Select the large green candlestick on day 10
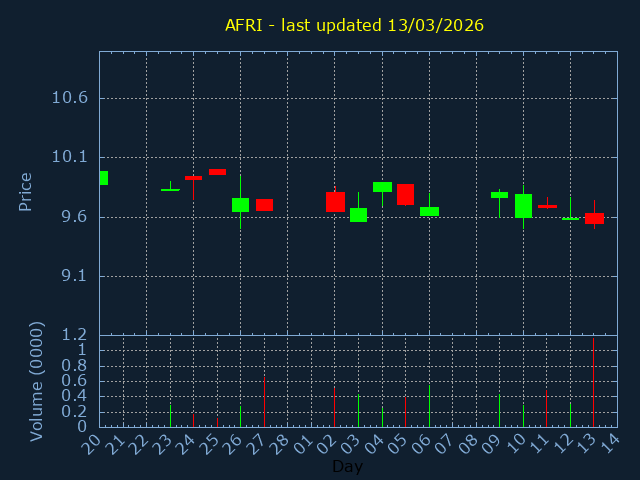This screenshot has height=480, width=640. pos(523,205)
